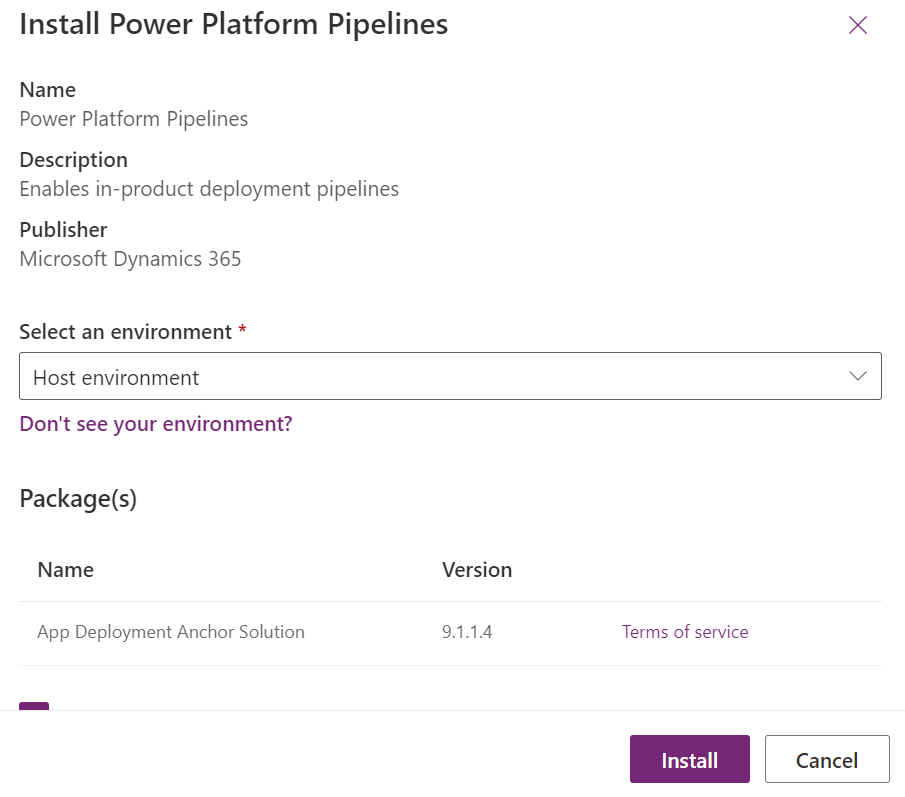
Task: Click the Power Platform Pipelines name value
Action: pos(134,119)
